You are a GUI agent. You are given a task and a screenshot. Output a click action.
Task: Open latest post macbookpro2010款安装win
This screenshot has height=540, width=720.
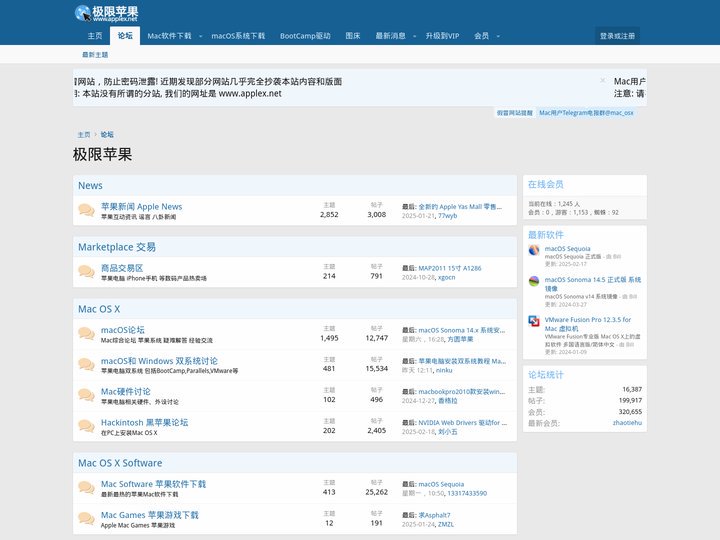click(x=461, y=392)
